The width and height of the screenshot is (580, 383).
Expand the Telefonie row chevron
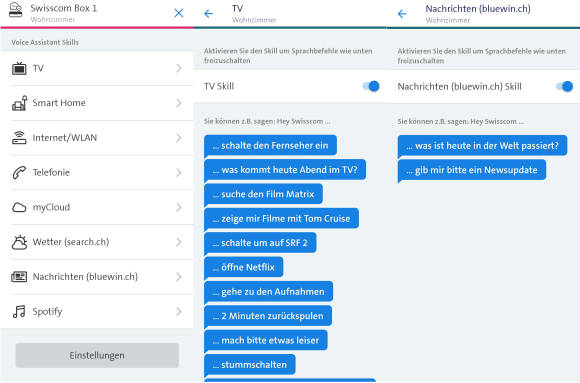coord(179,172)
